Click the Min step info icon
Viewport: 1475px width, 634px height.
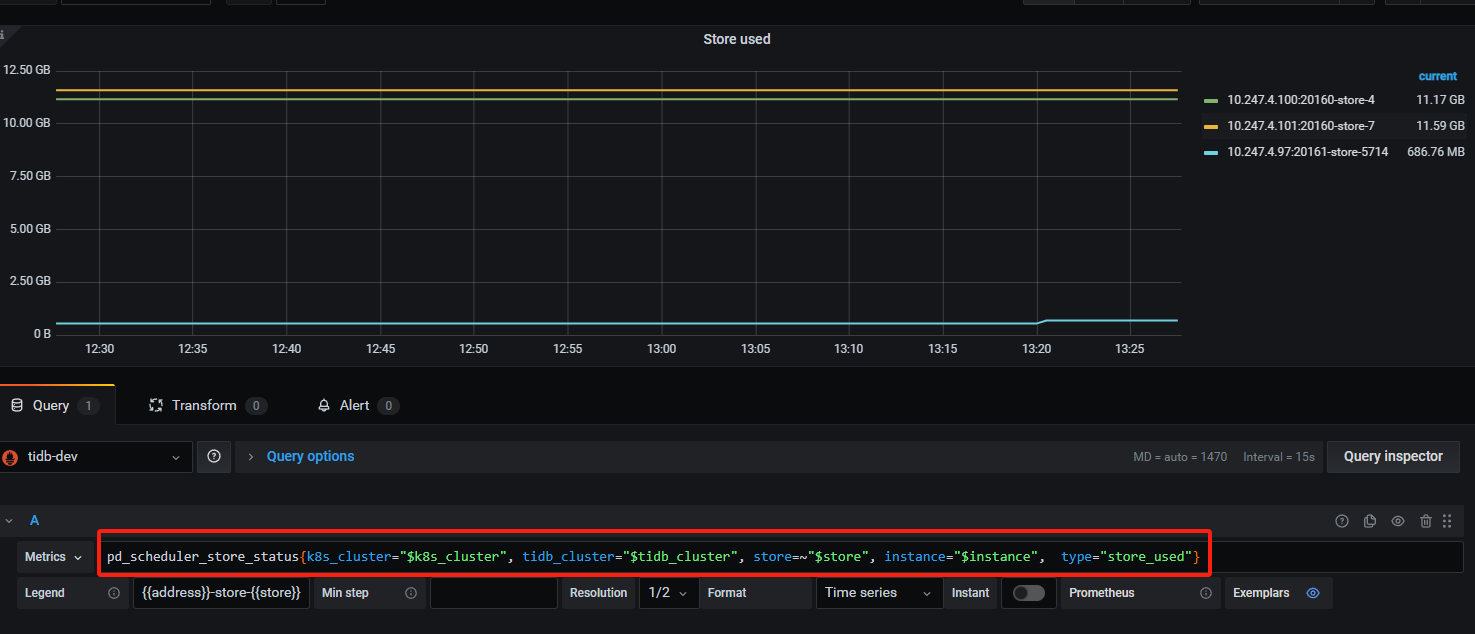[410, 593]
